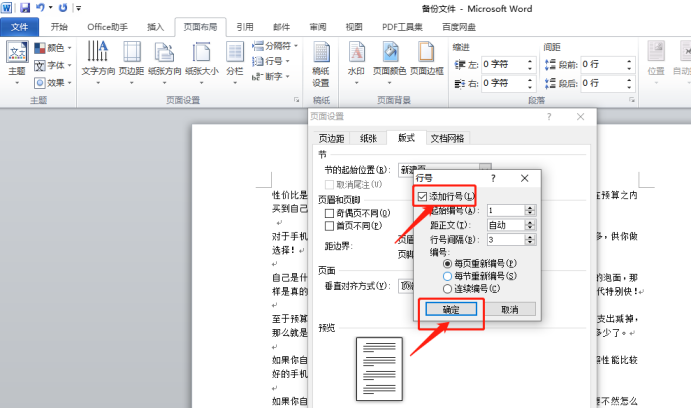Switch to the 邮件 ribbon tab

281,27
